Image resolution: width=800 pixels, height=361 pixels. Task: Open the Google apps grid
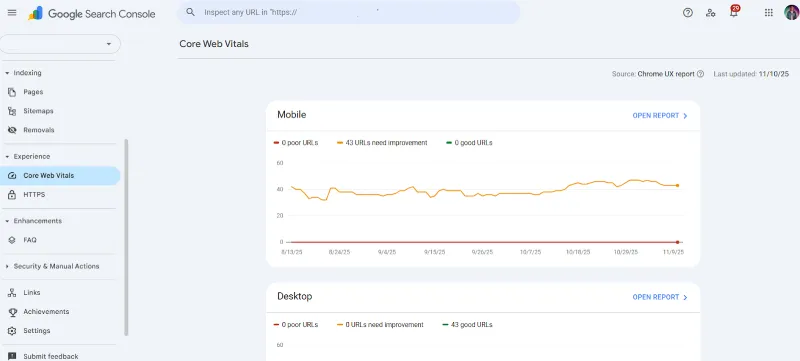pyautogui.click(x=768, y=13)
